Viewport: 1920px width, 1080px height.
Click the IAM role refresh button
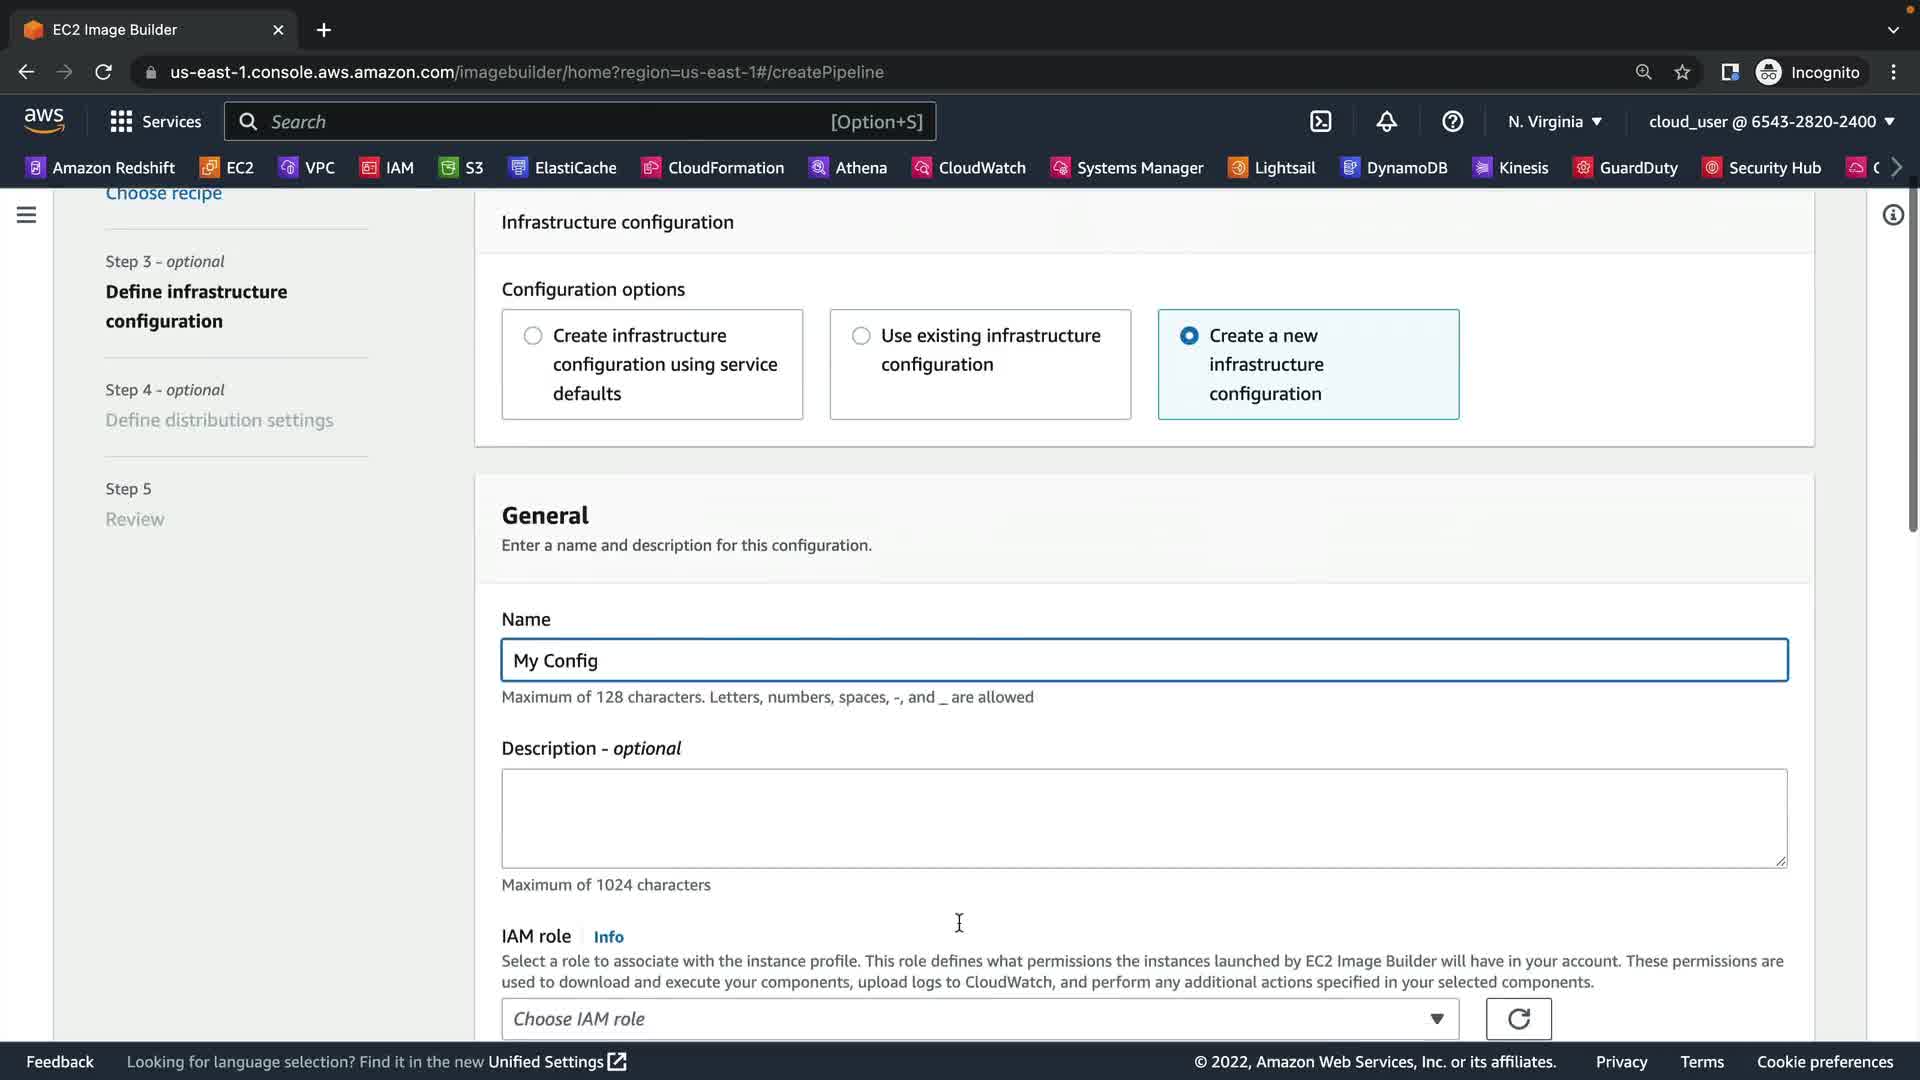coord(1518,1019)
